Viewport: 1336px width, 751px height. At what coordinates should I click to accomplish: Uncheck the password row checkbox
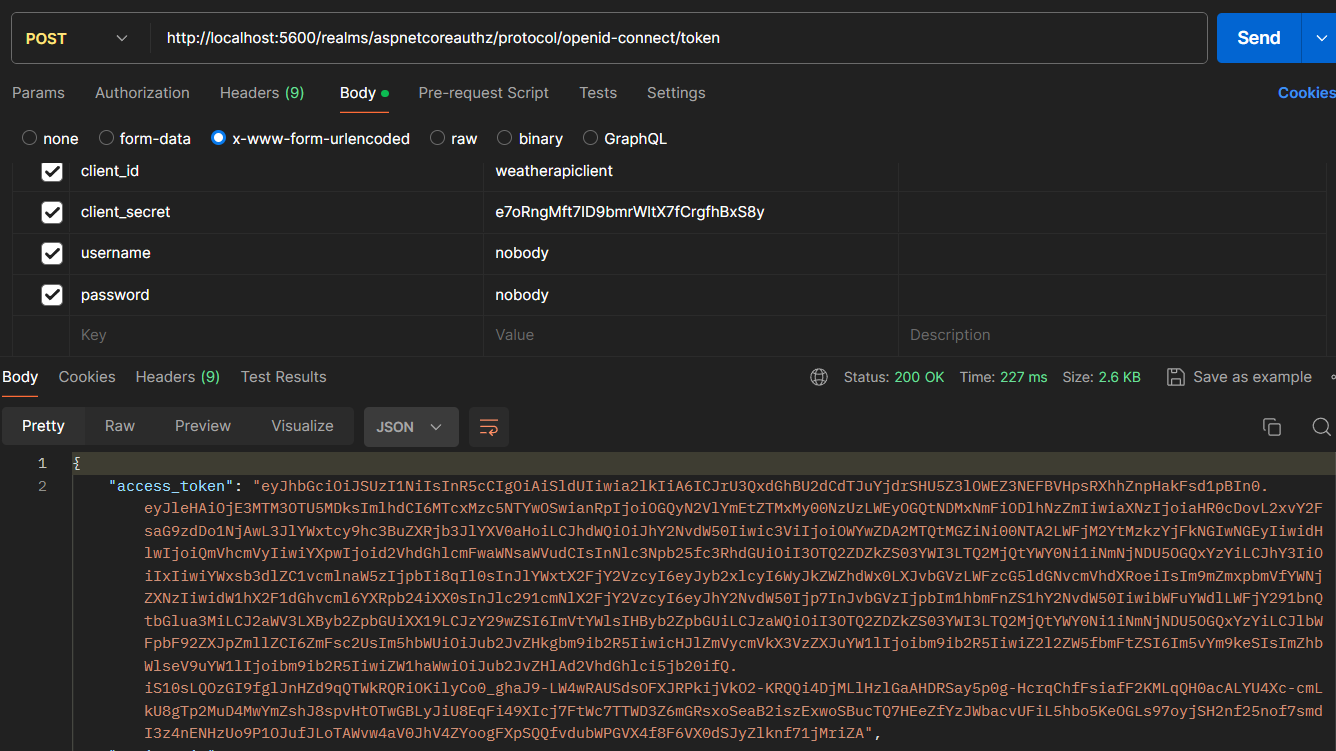52,295
